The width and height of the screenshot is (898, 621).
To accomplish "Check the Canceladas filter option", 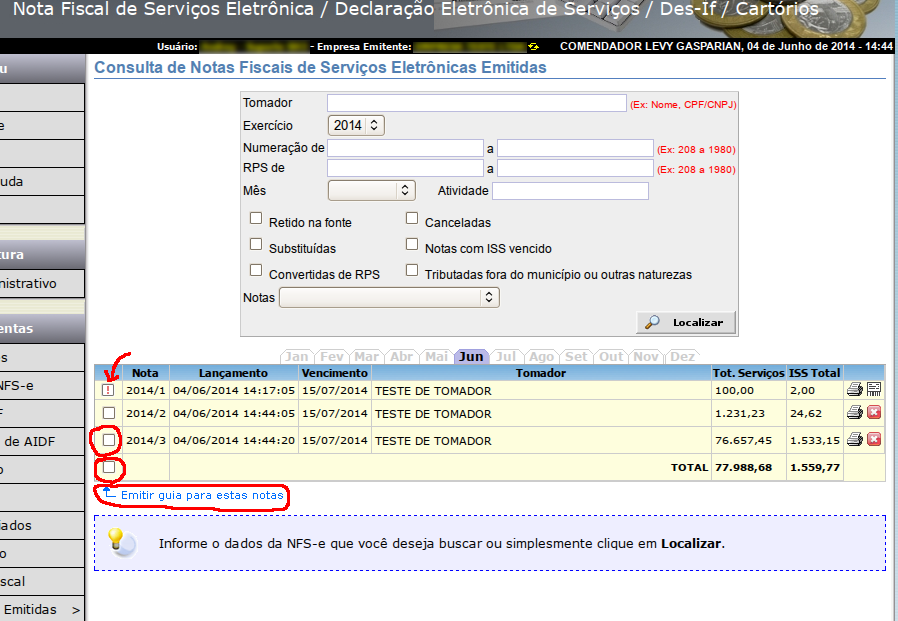I will [x=412, y=218].
